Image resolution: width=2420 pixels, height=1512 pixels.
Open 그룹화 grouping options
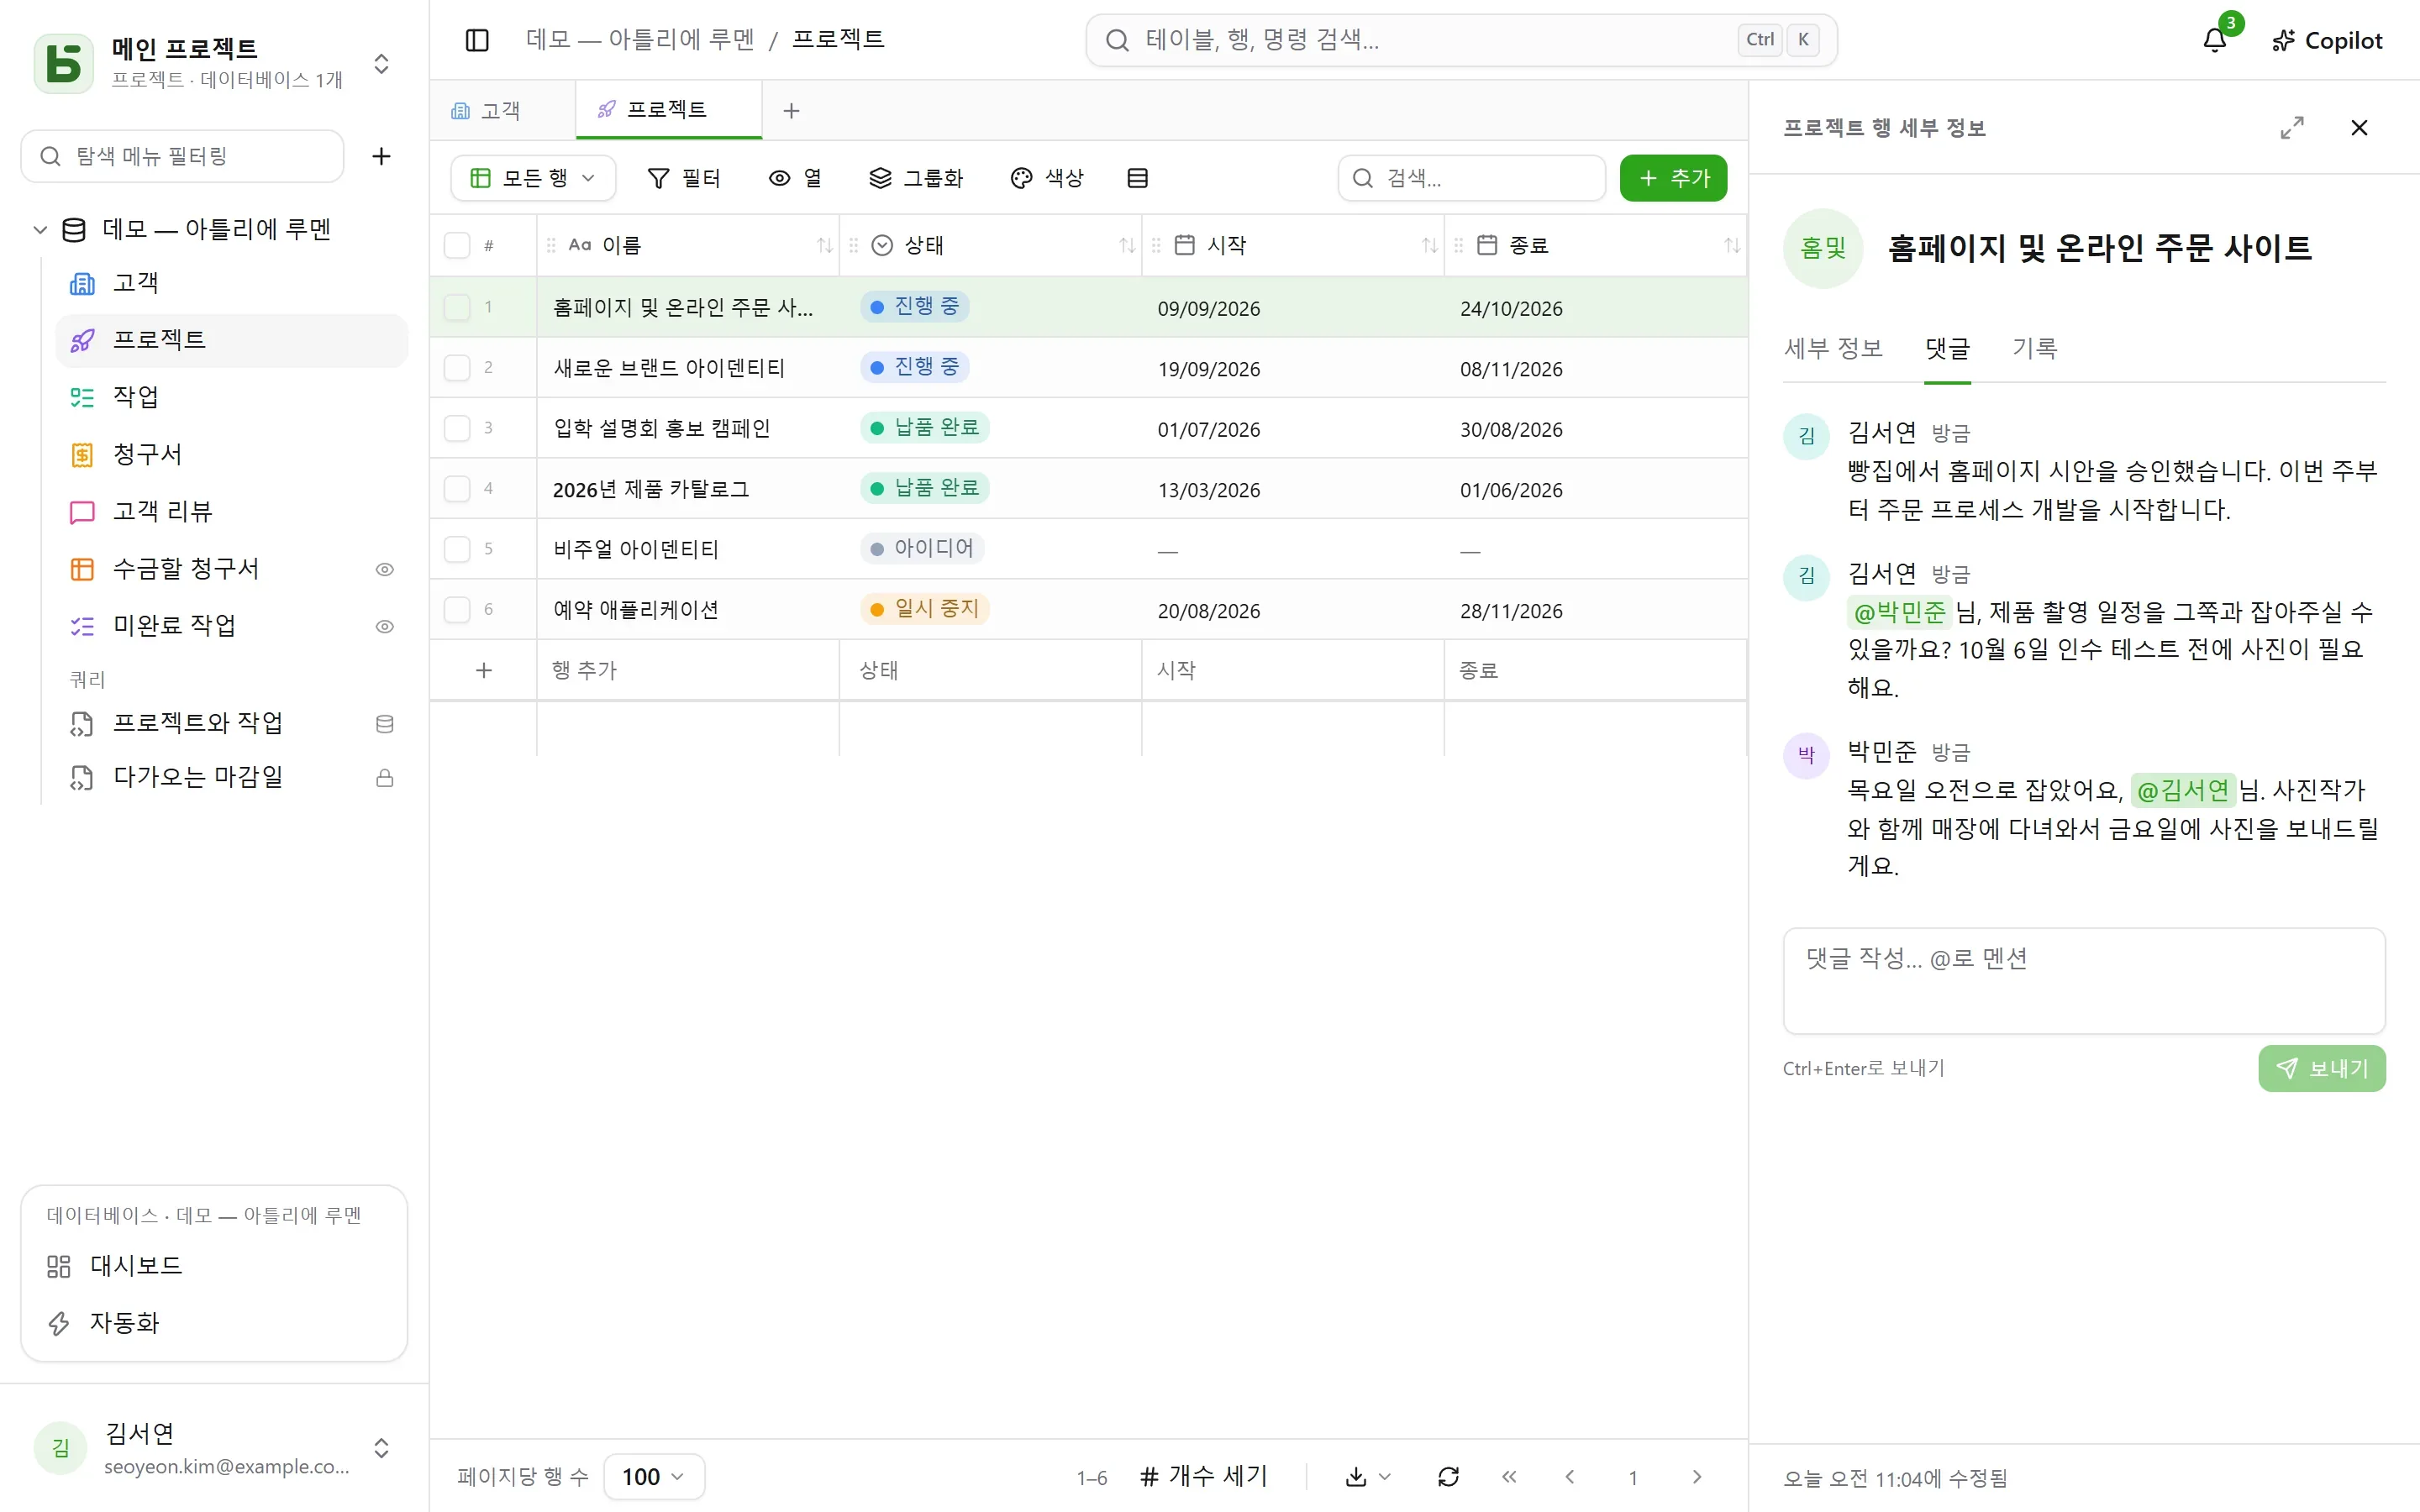[915, 178]
